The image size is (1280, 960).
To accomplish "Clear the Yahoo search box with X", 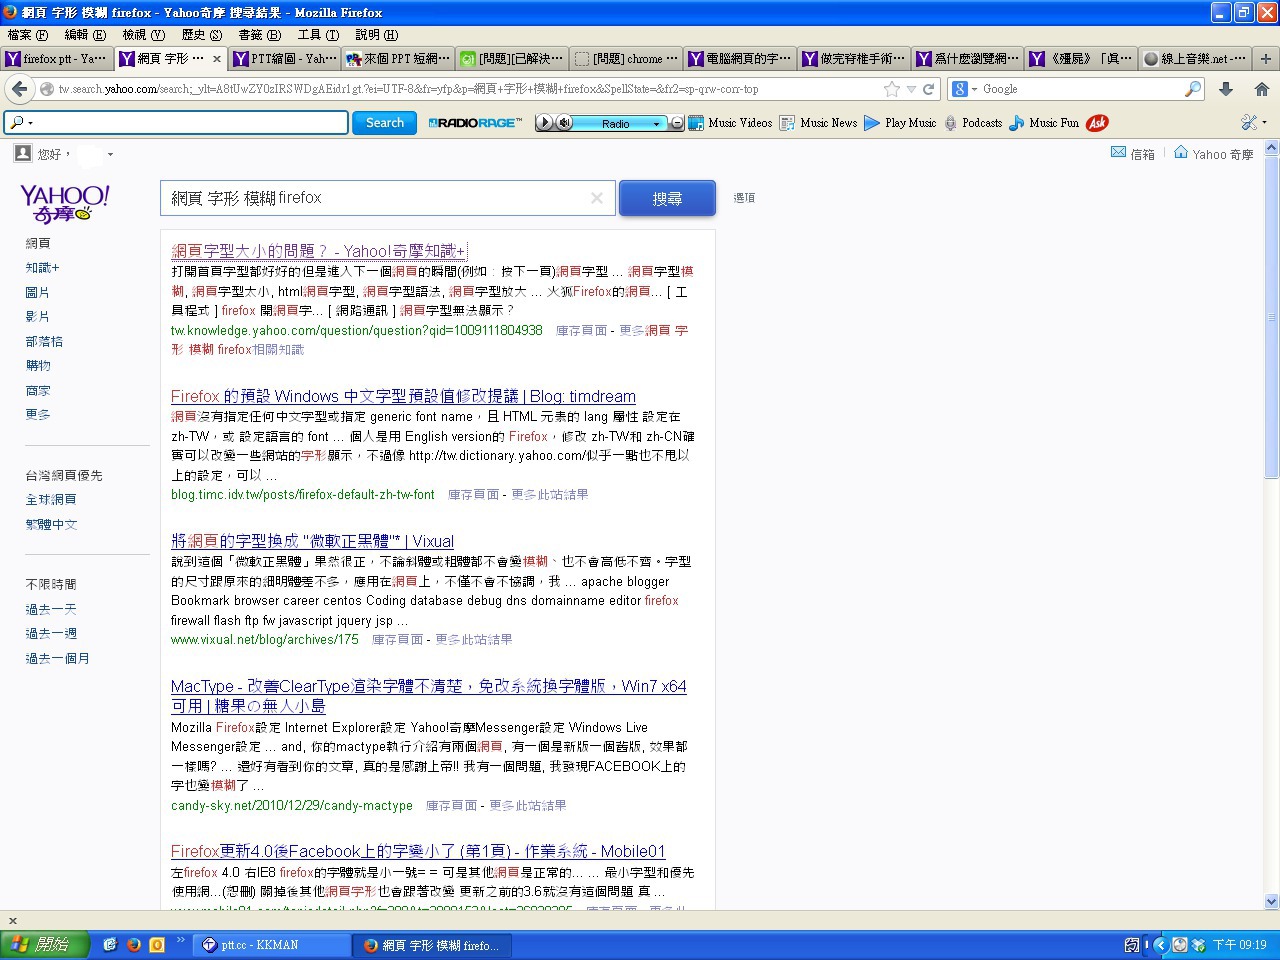I will 597,198.
